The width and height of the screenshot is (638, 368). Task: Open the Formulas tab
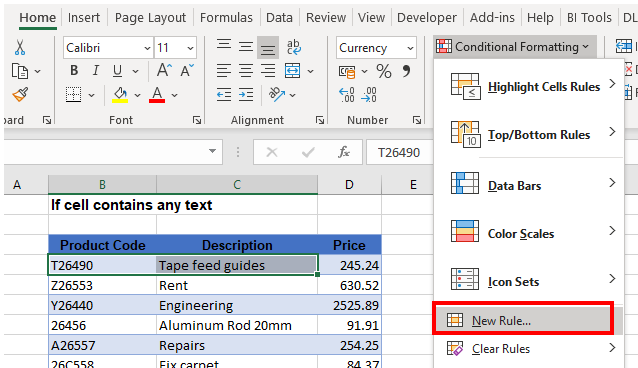point(226,18)
